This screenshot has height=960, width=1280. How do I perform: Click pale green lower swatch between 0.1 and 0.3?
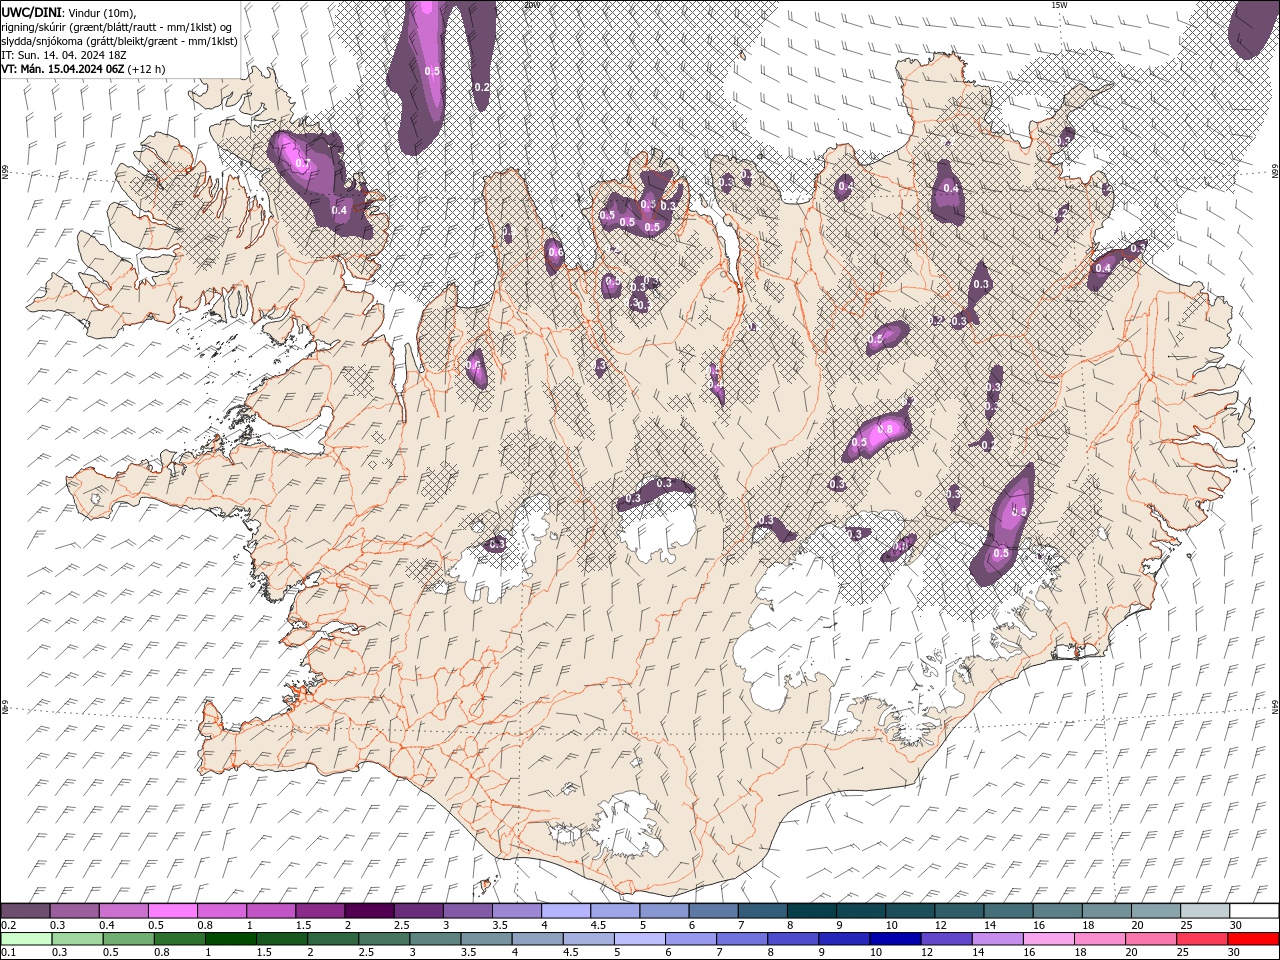pyautogui.click(x=26, y=939)
